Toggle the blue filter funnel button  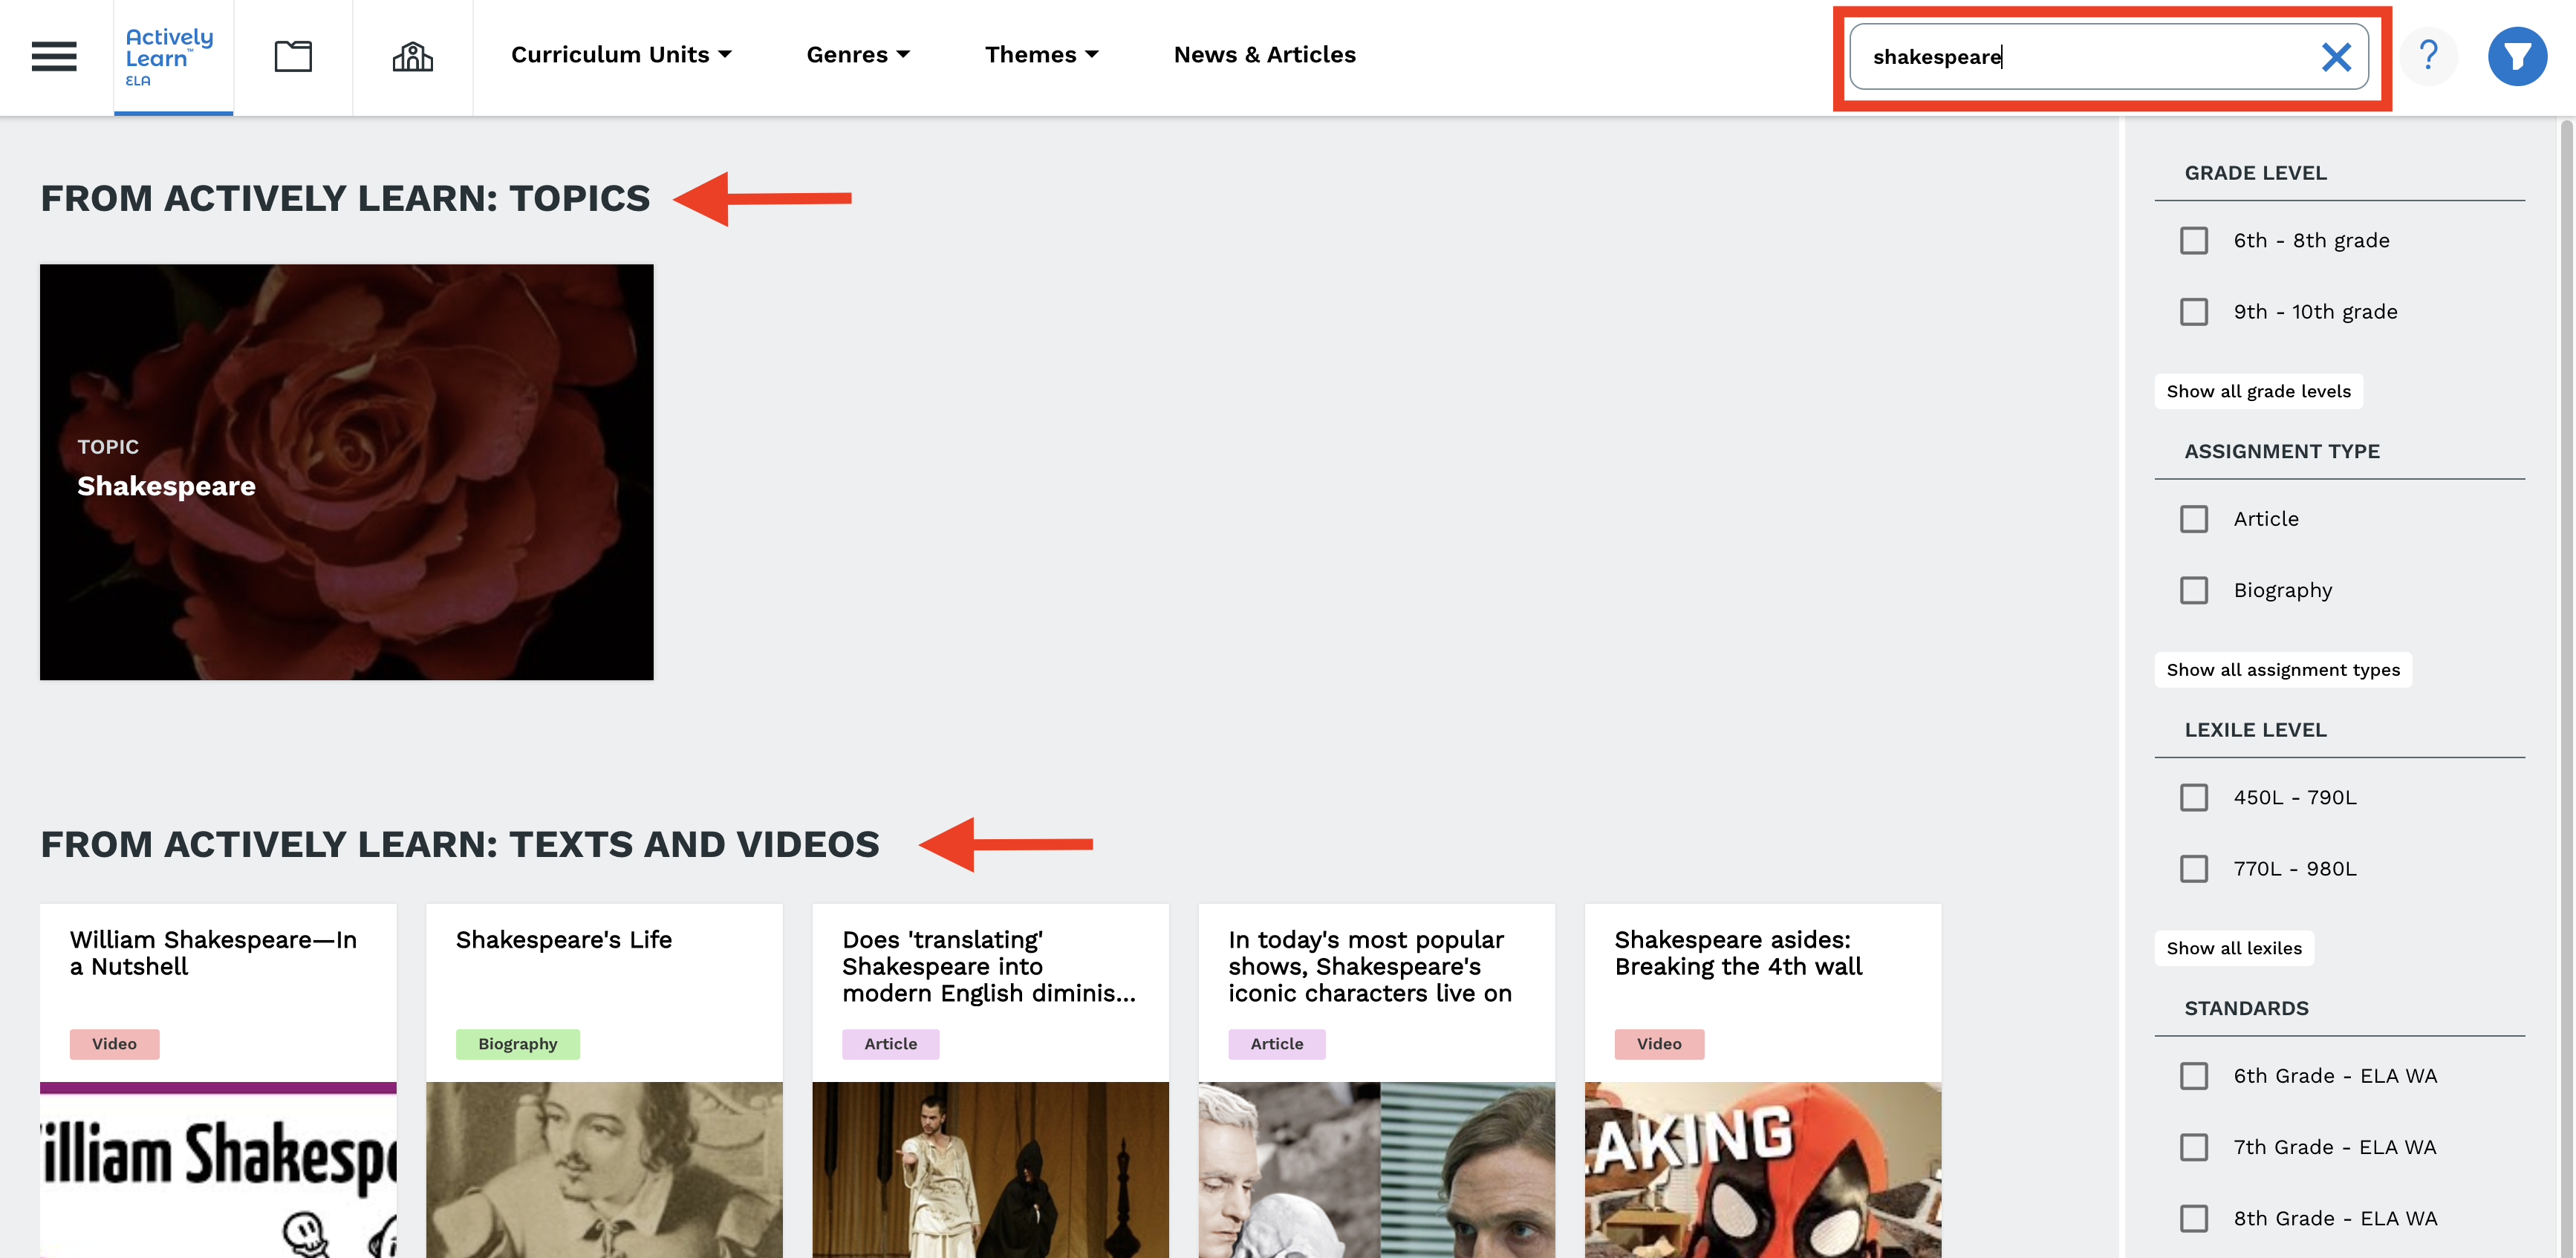tap(2517, 56)
